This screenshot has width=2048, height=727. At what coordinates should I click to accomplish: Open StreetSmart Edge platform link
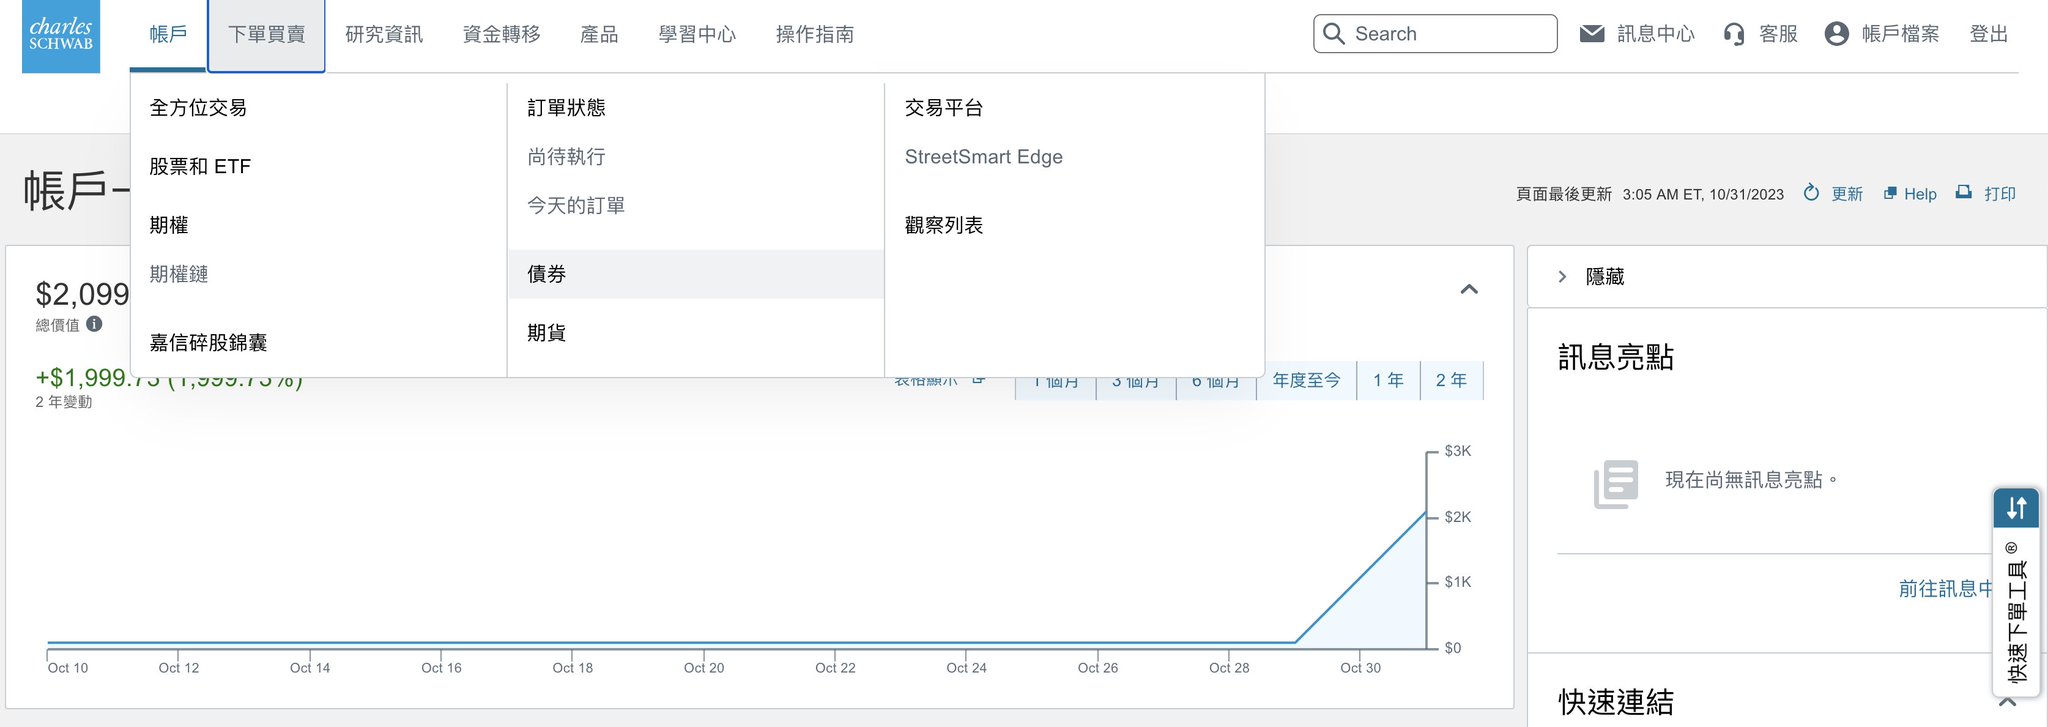983,157
